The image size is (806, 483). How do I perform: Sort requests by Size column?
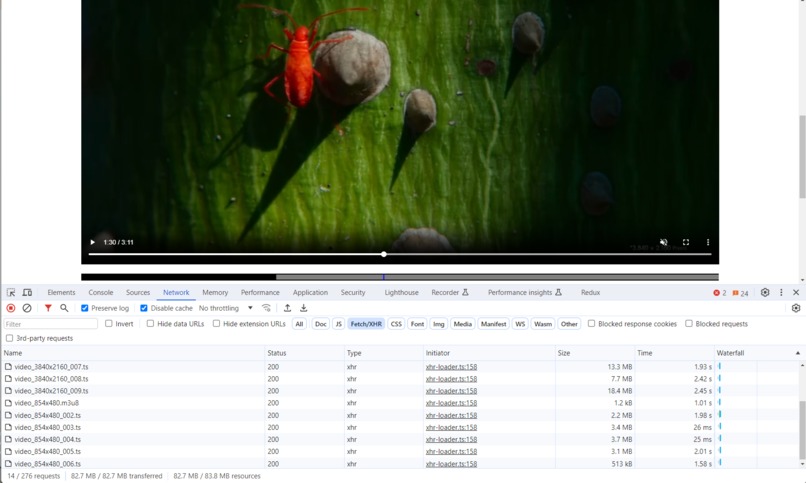coord(595,353)
